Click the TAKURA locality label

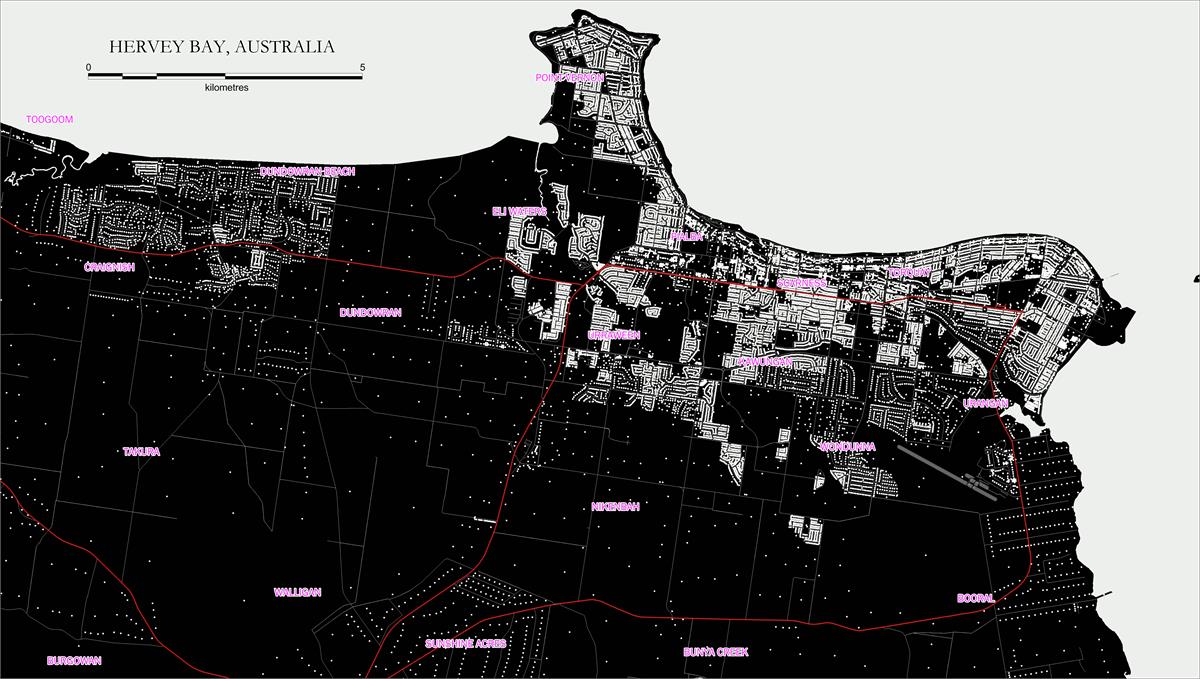point(141,452)
